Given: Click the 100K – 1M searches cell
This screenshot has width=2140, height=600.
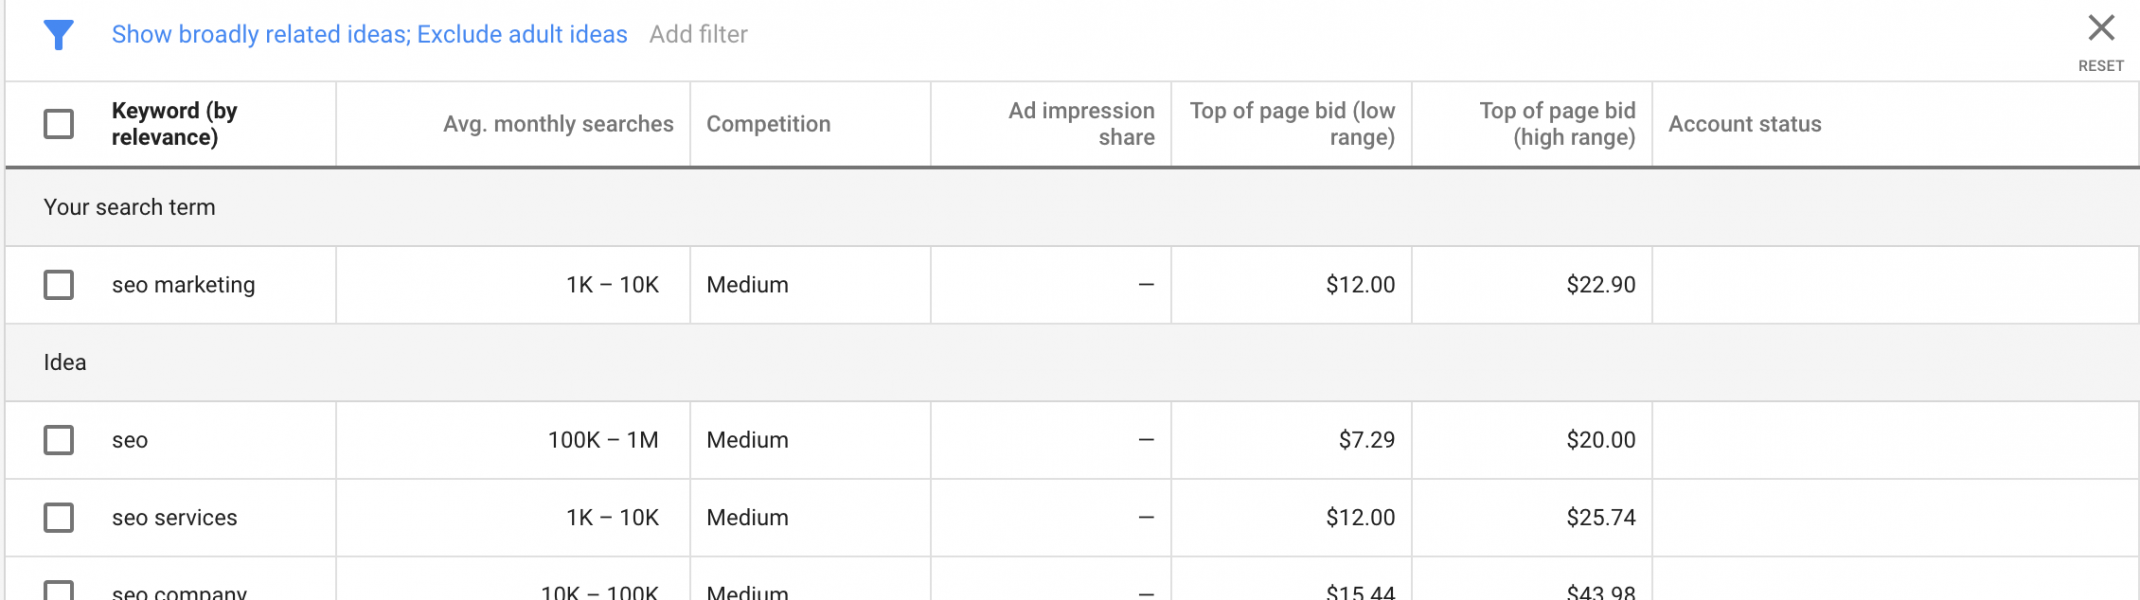Looking at the screenshot, I should pyautogui.click(x=602, y=440).
